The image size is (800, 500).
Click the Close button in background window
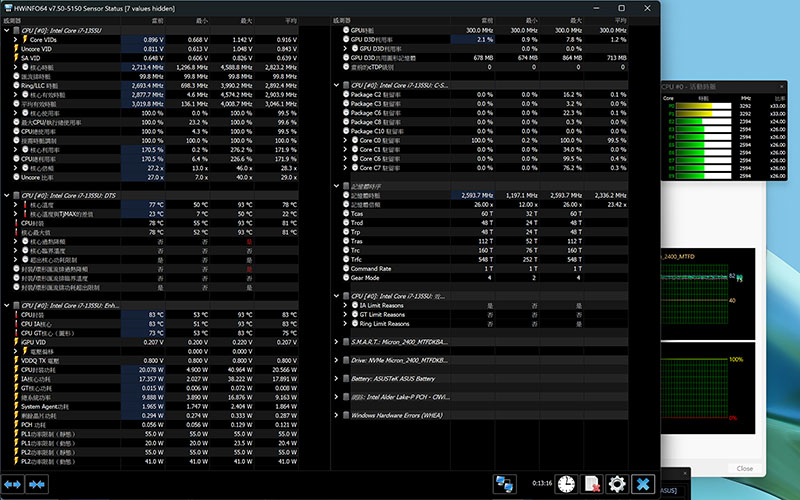point(744,468)
